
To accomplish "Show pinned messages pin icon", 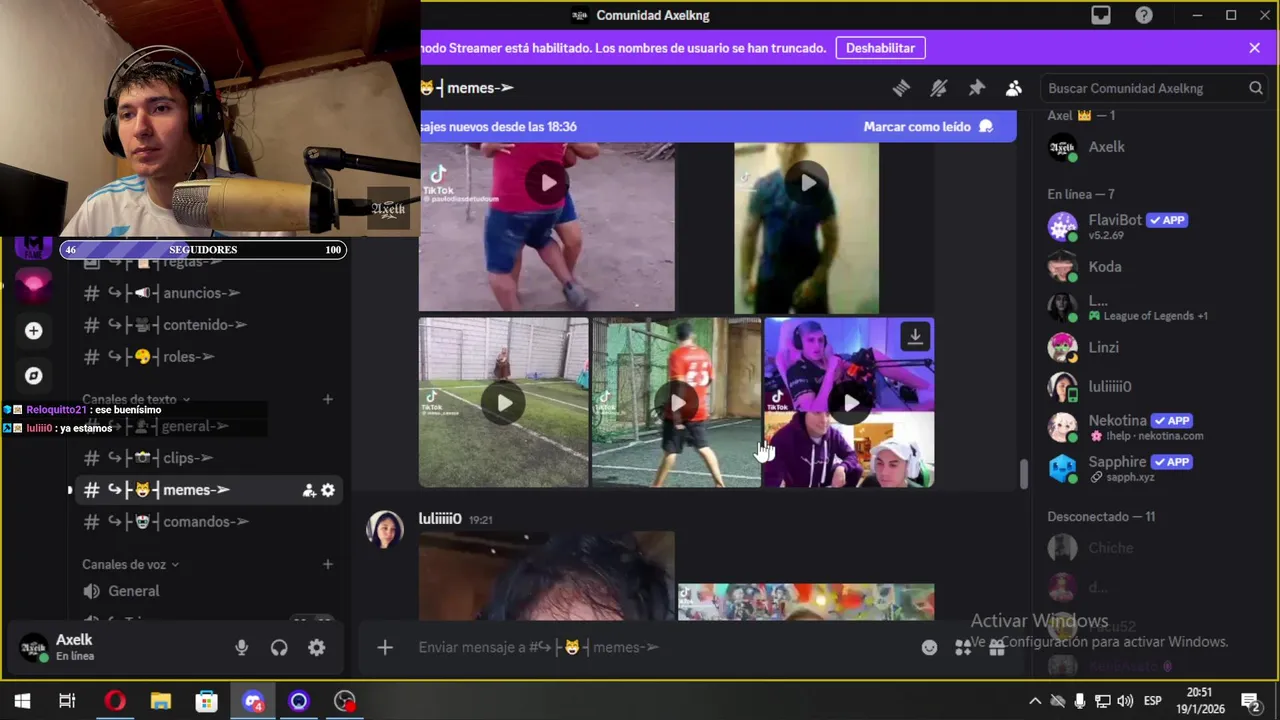I will point(976,88).
